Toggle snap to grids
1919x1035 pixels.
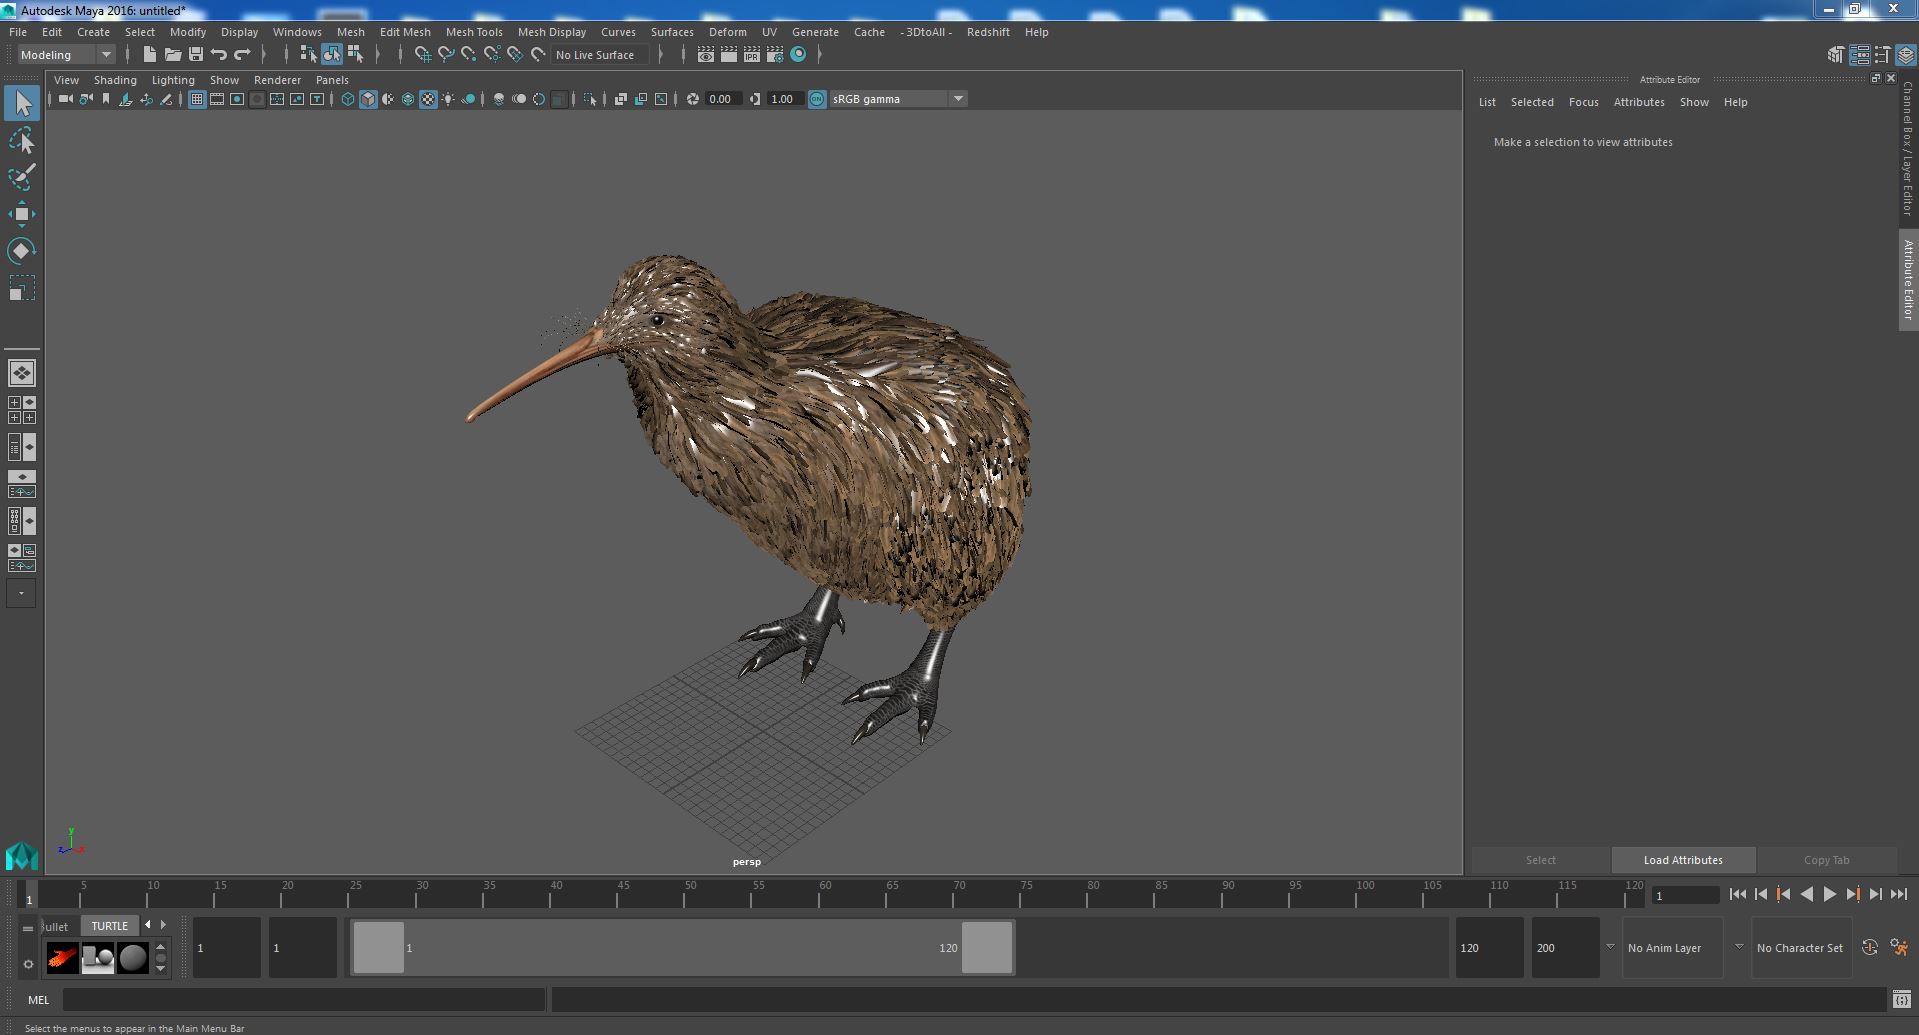click(423, 55)
